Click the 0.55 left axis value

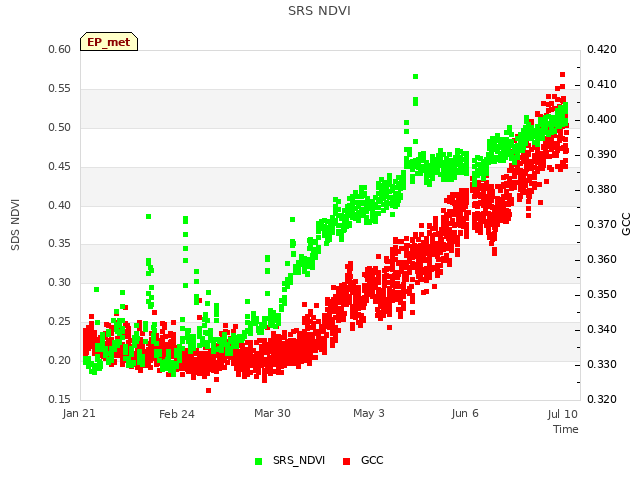pos(60,89)
